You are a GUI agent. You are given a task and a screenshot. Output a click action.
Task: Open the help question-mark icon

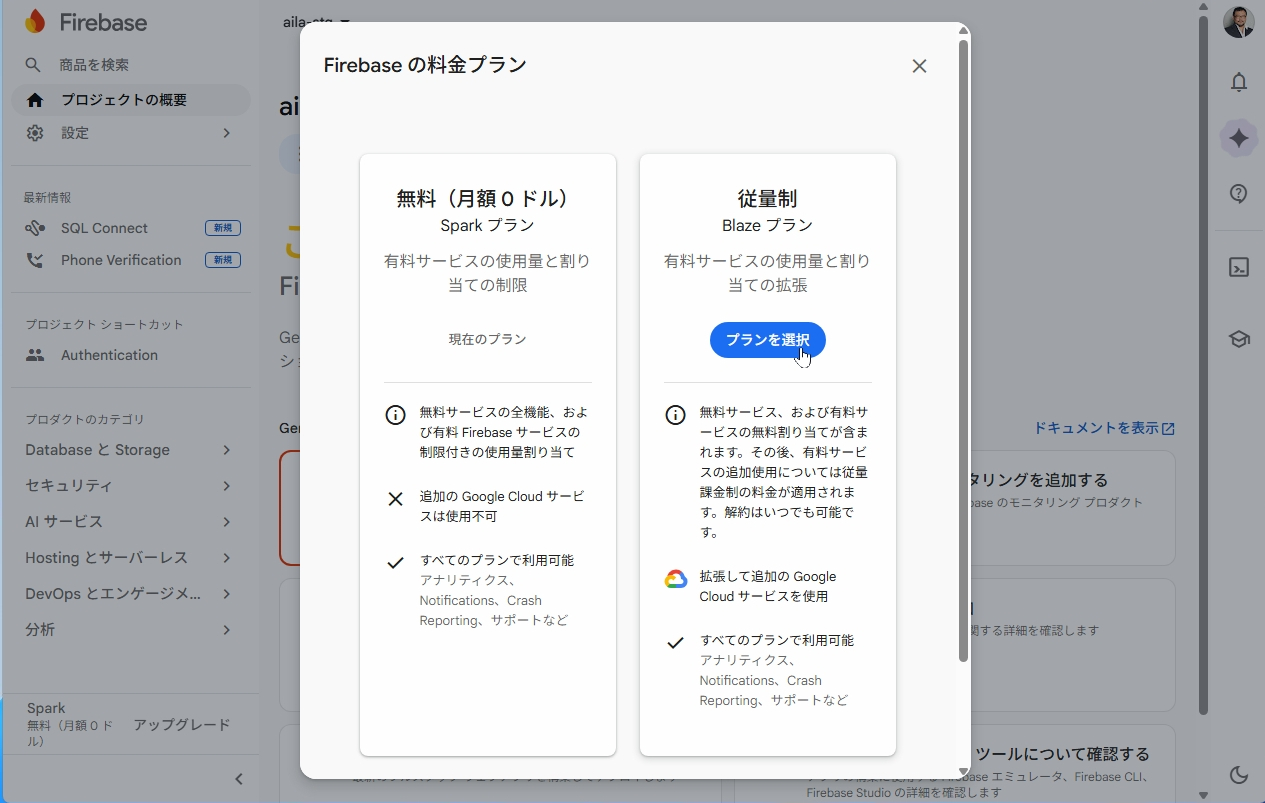tap(1239, 194)
